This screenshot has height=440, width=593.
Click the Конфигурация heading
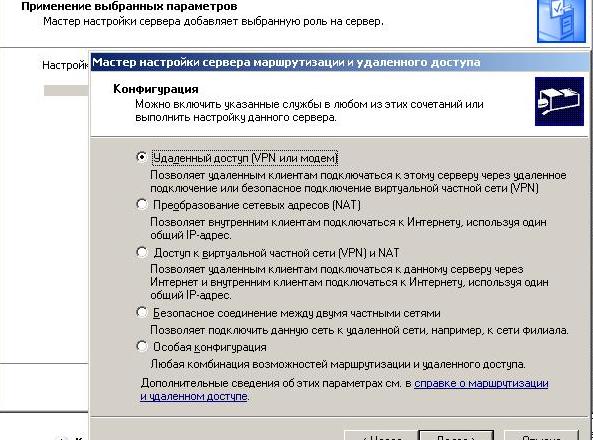[x=156, y=89]
